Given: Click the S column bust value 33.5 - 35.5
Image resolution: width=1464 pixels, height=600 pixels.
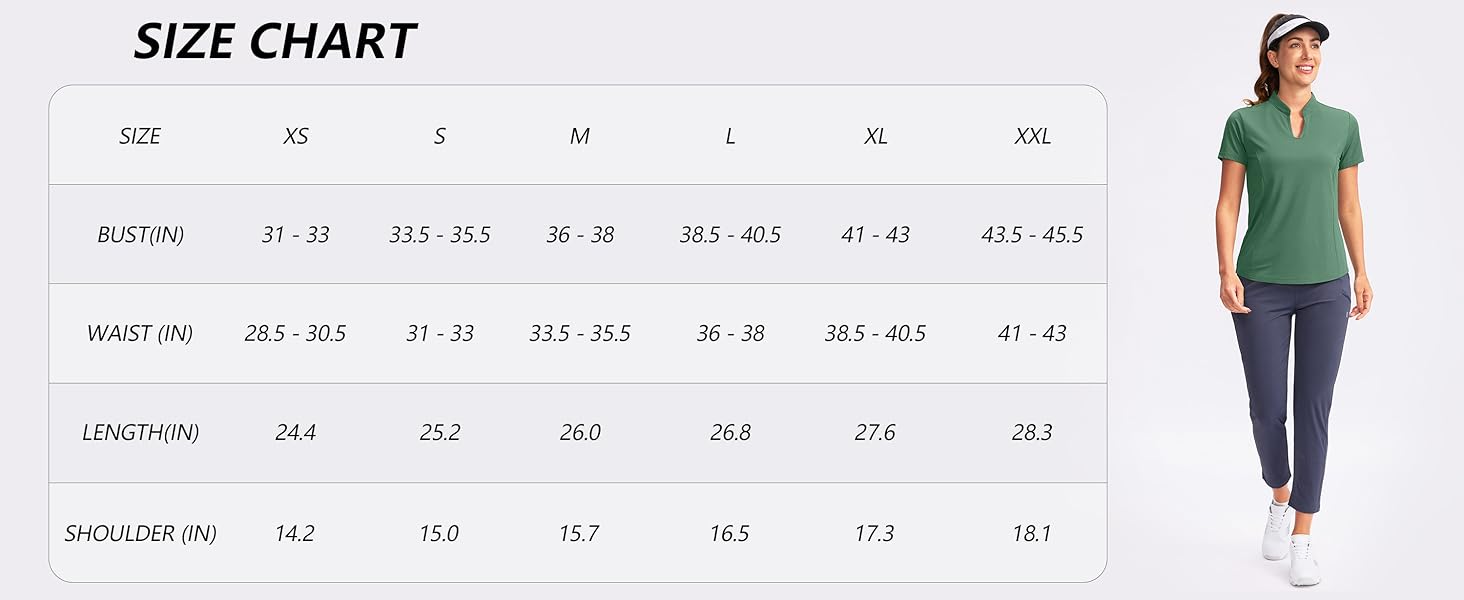Looking at the screenshot, I should click(440, 235).
